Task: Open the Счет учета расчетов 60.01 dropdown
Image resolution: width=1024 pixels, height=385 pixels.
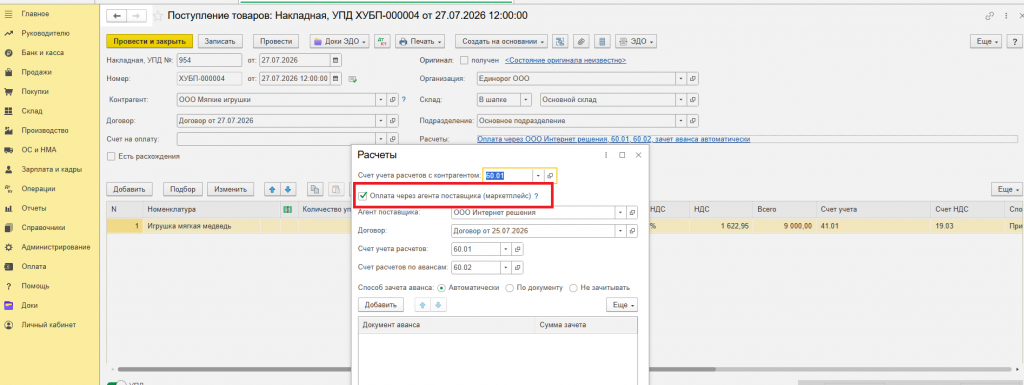Action: tap(506, 249)
